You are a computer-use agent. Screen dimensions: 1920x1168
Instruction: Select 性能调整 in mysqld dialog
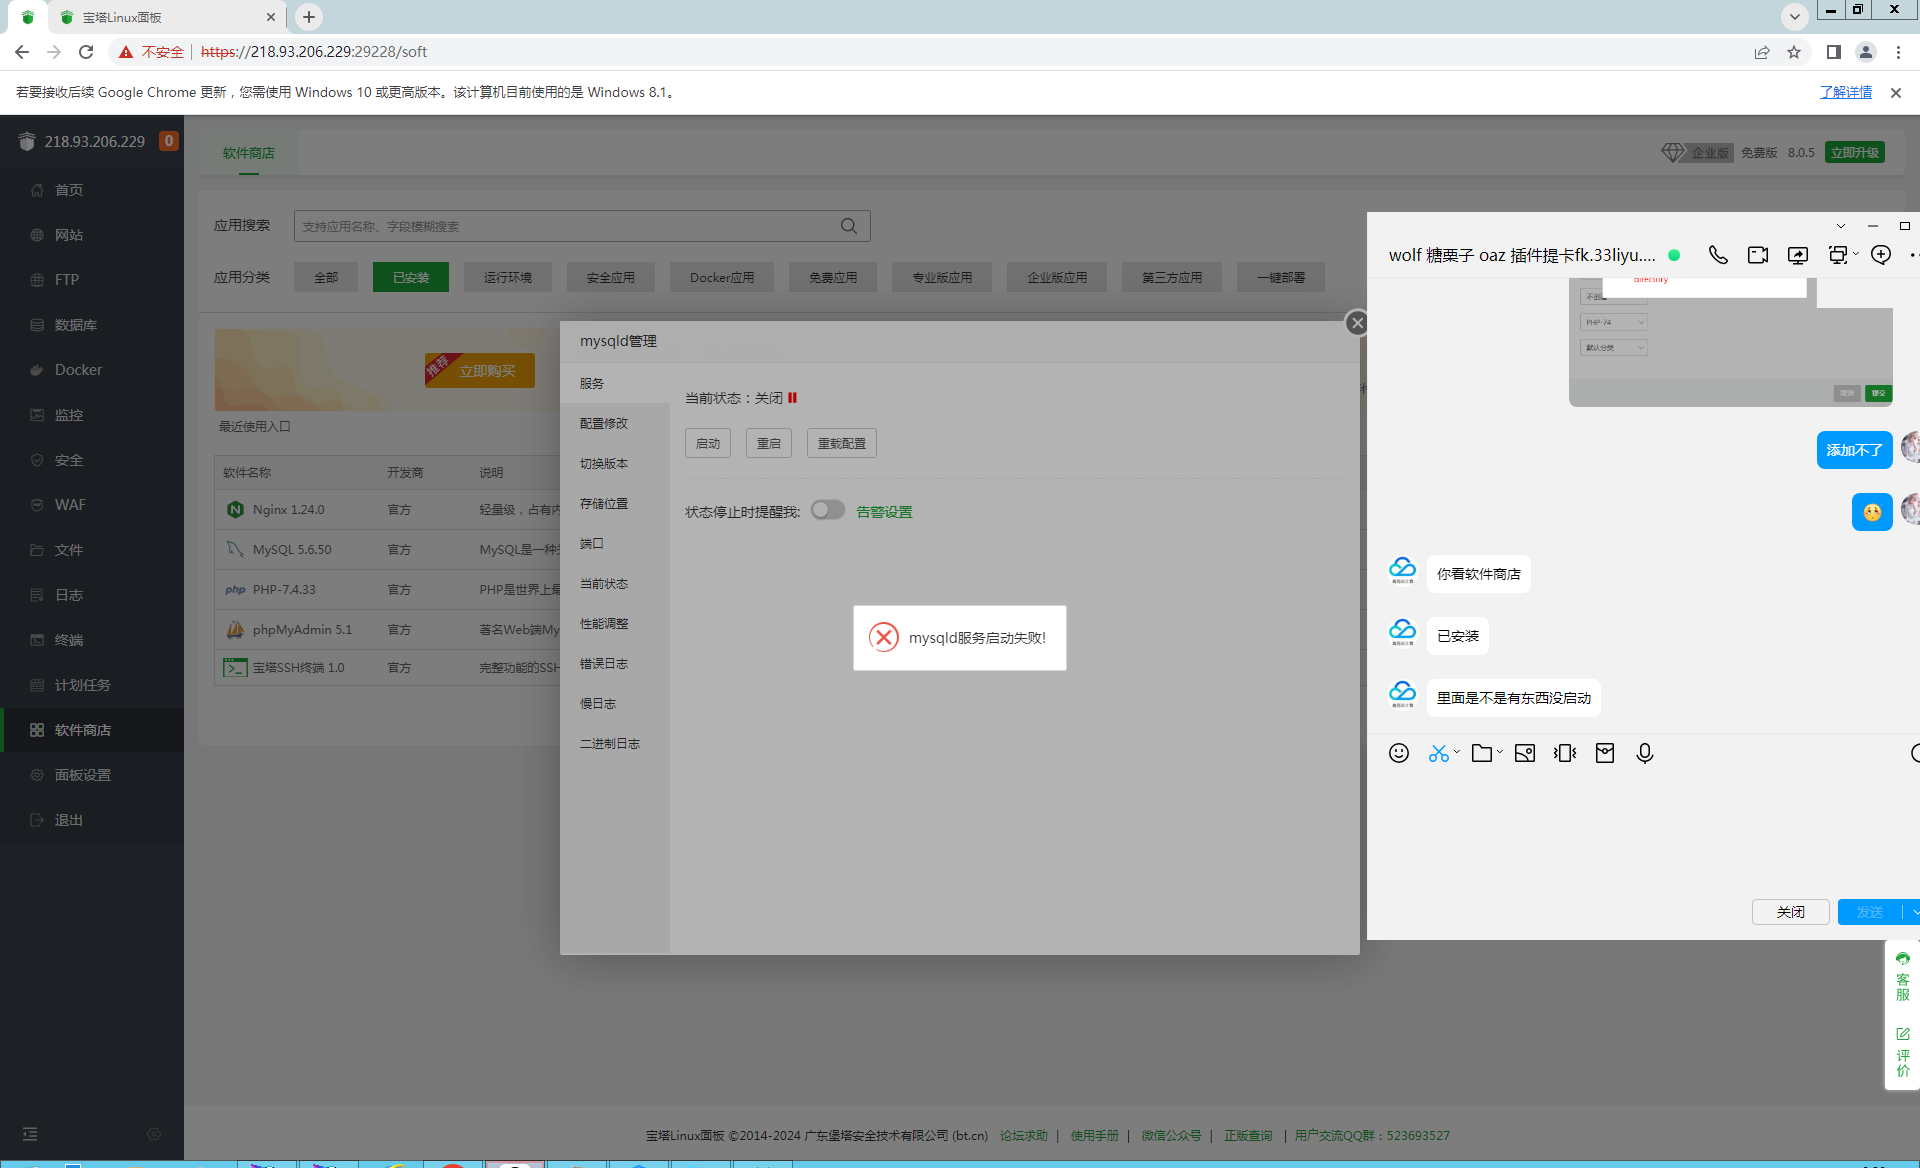(x=604, y=624)
